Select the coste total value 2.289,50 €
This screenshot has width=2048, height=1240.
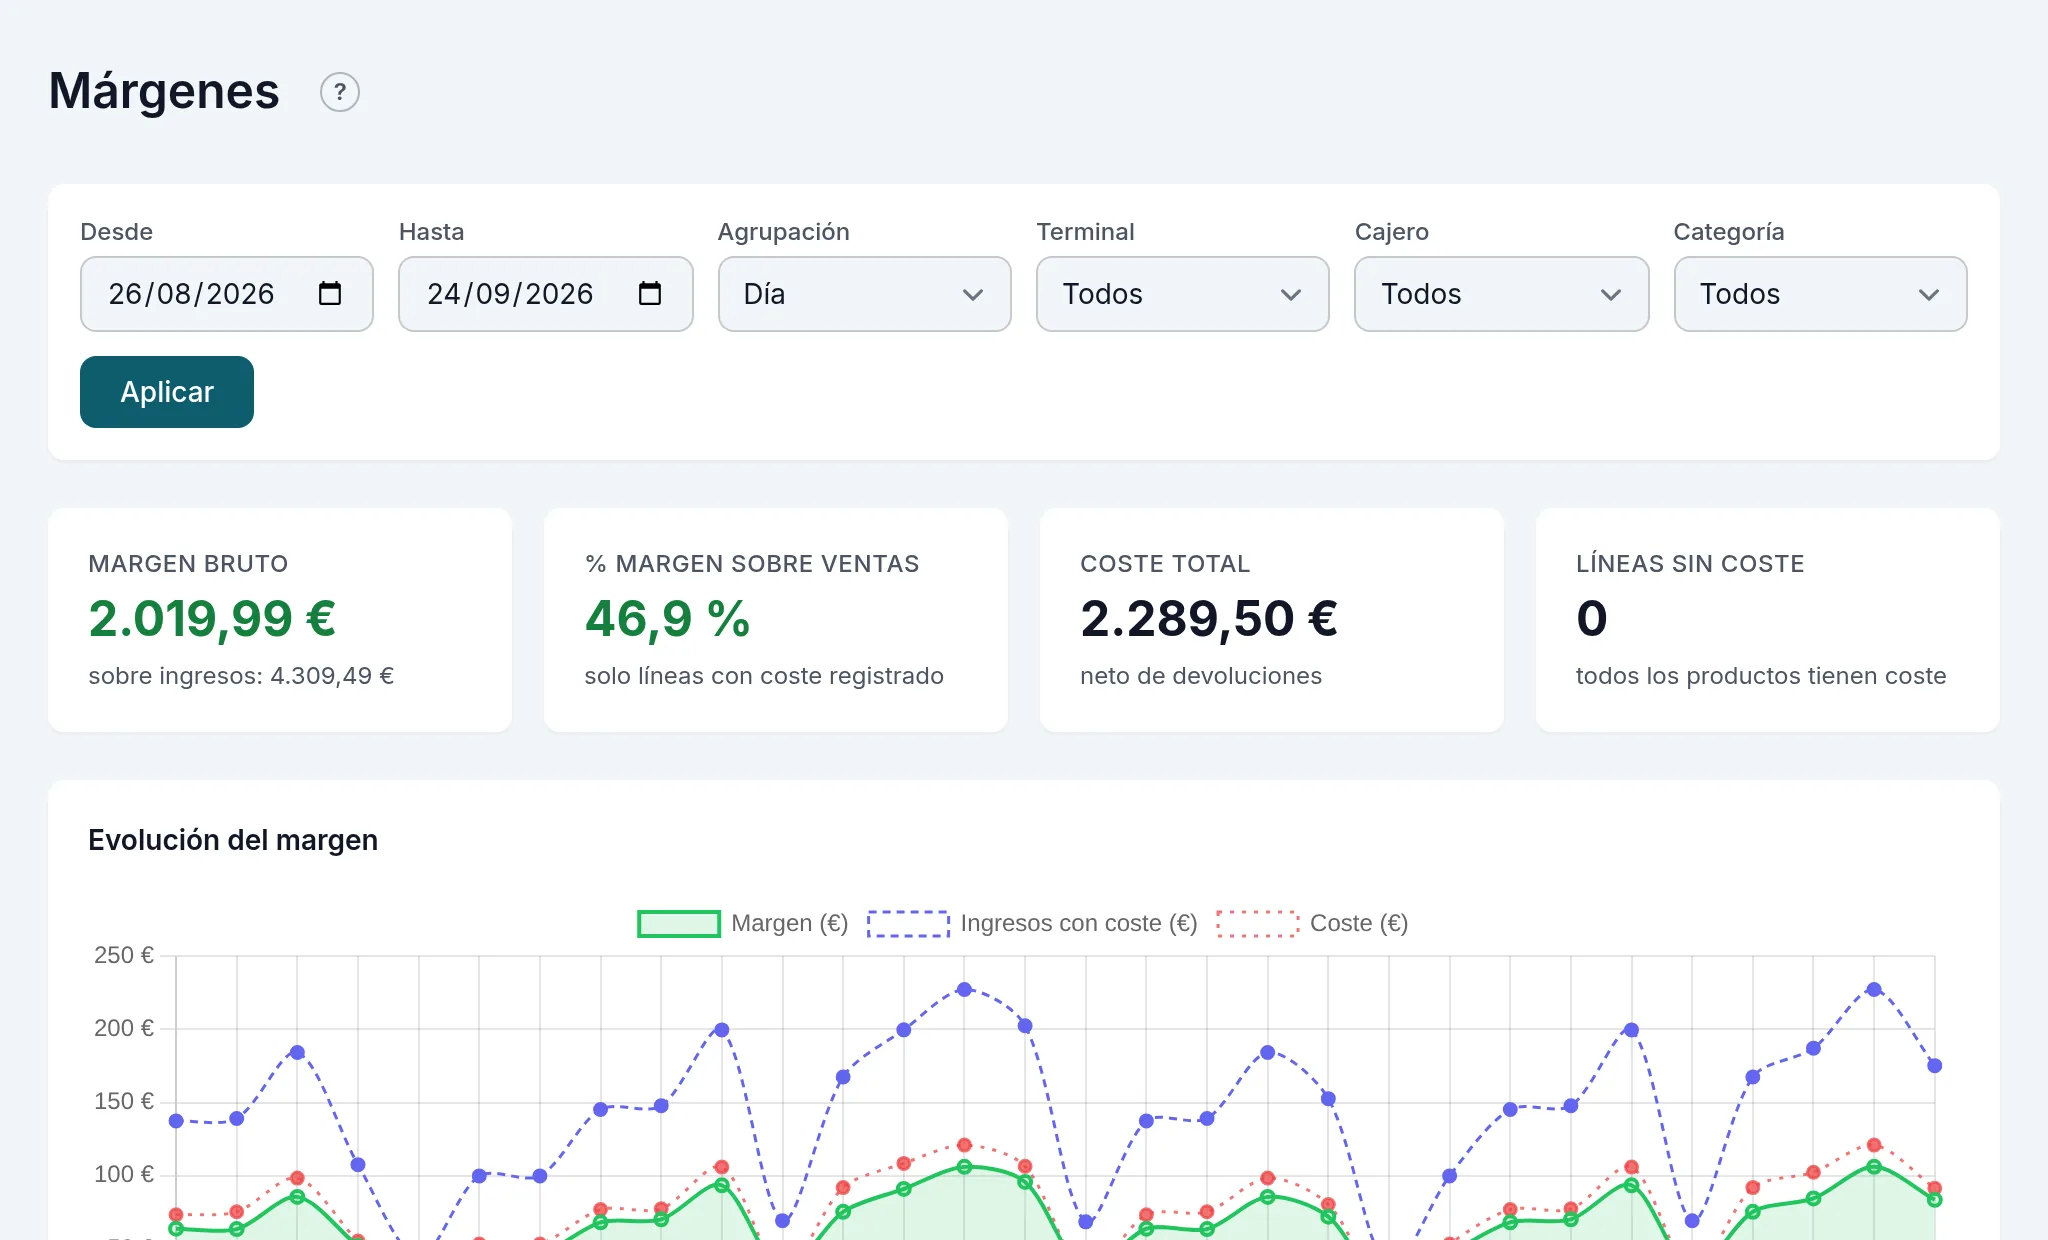(x=1209, y=618)
